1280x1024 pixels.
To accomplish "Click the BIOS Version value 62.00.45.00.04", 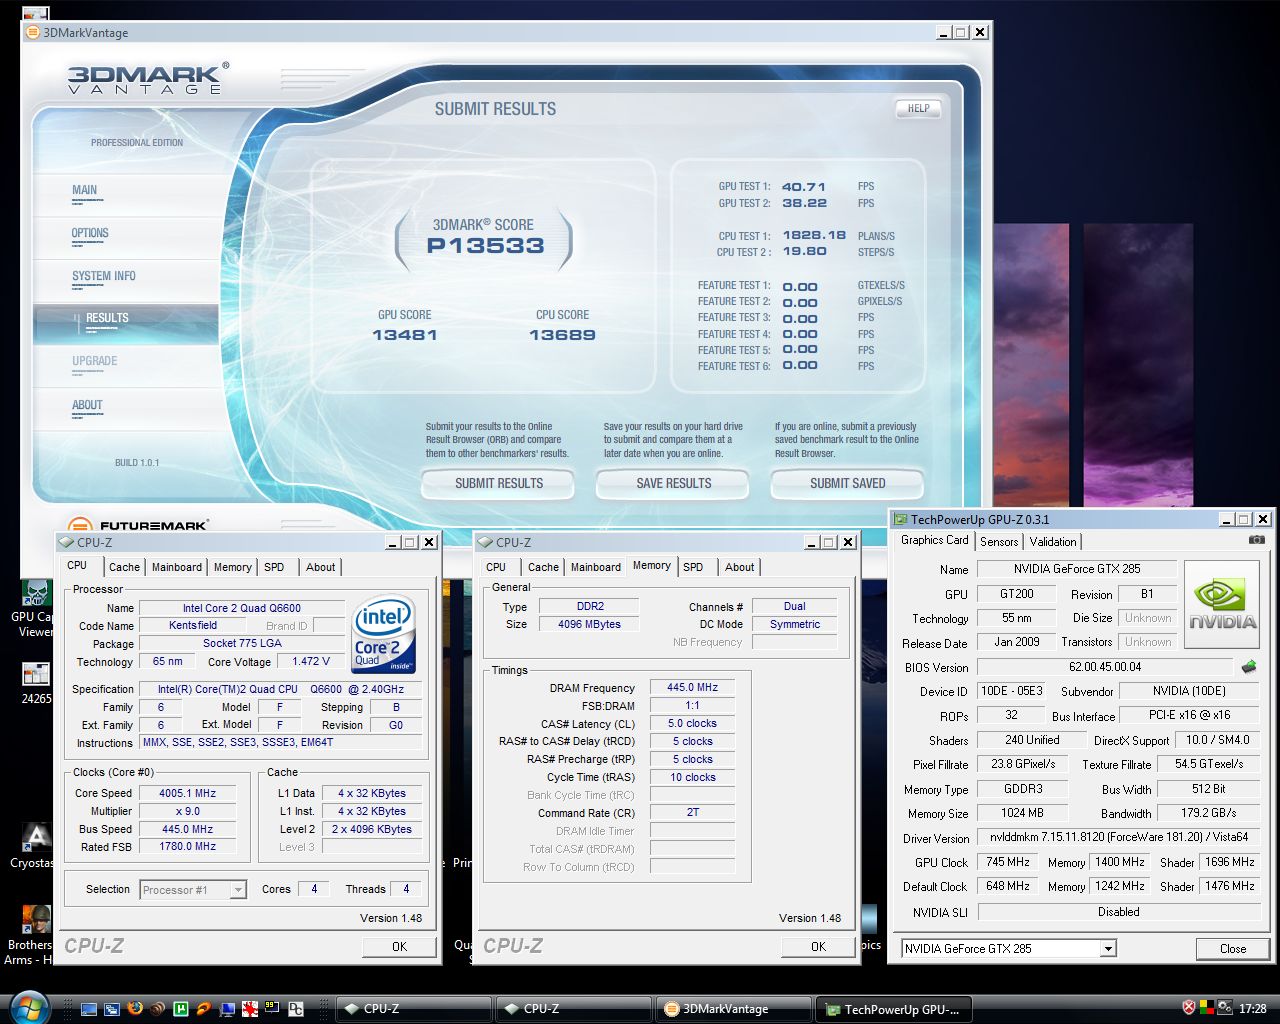I will (x=1105, y=667).
